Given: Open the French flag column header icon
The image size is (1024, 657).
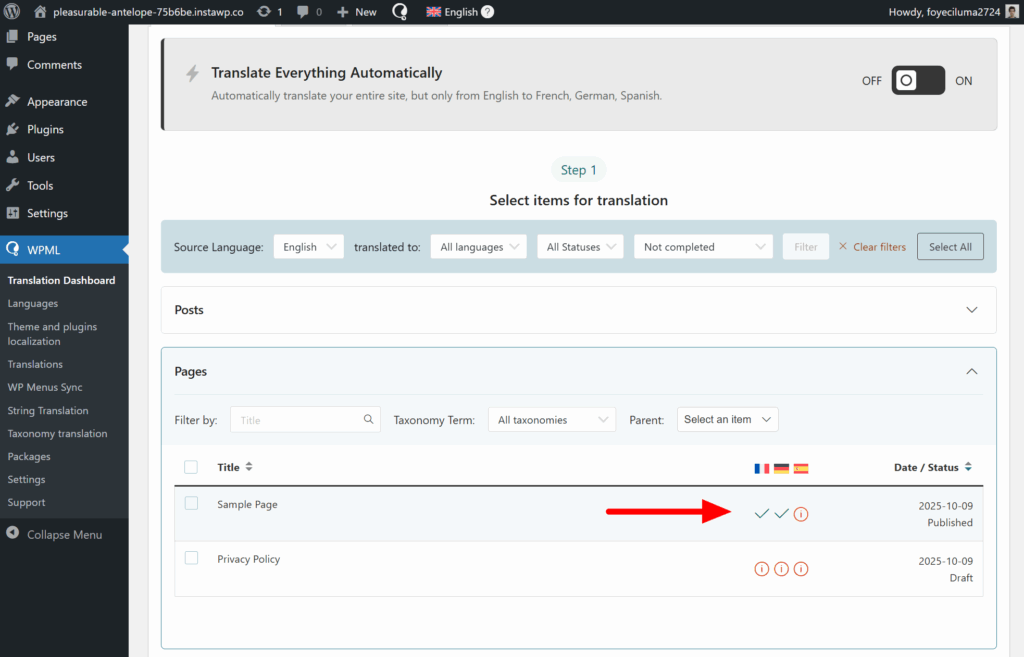Looking at the screenshot, I should [x=762, y=467].
